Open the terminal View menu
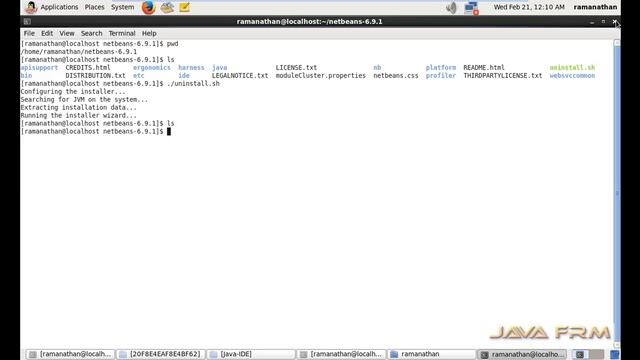Screen dimensions: 640x360 pos(67,33)
